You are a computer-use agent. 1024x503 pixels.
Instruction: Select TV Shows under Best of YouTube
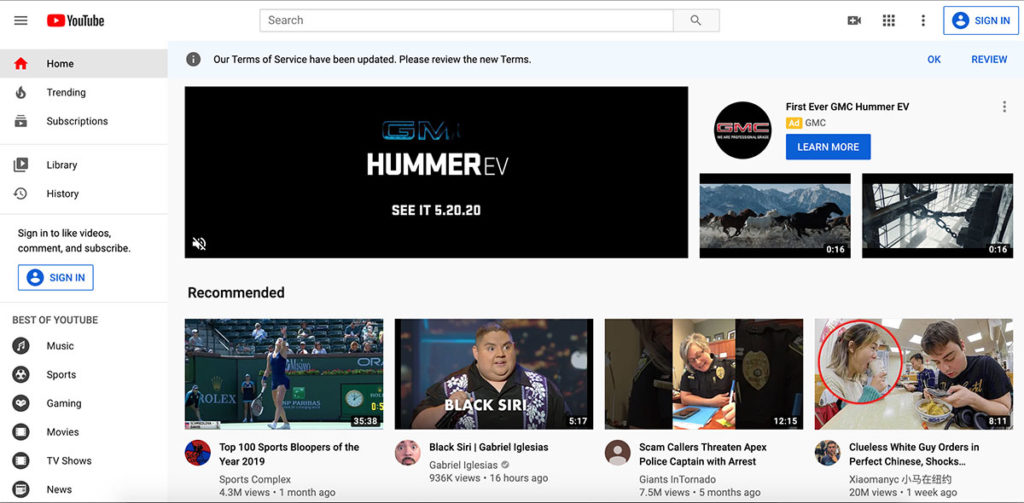point(84,461)
